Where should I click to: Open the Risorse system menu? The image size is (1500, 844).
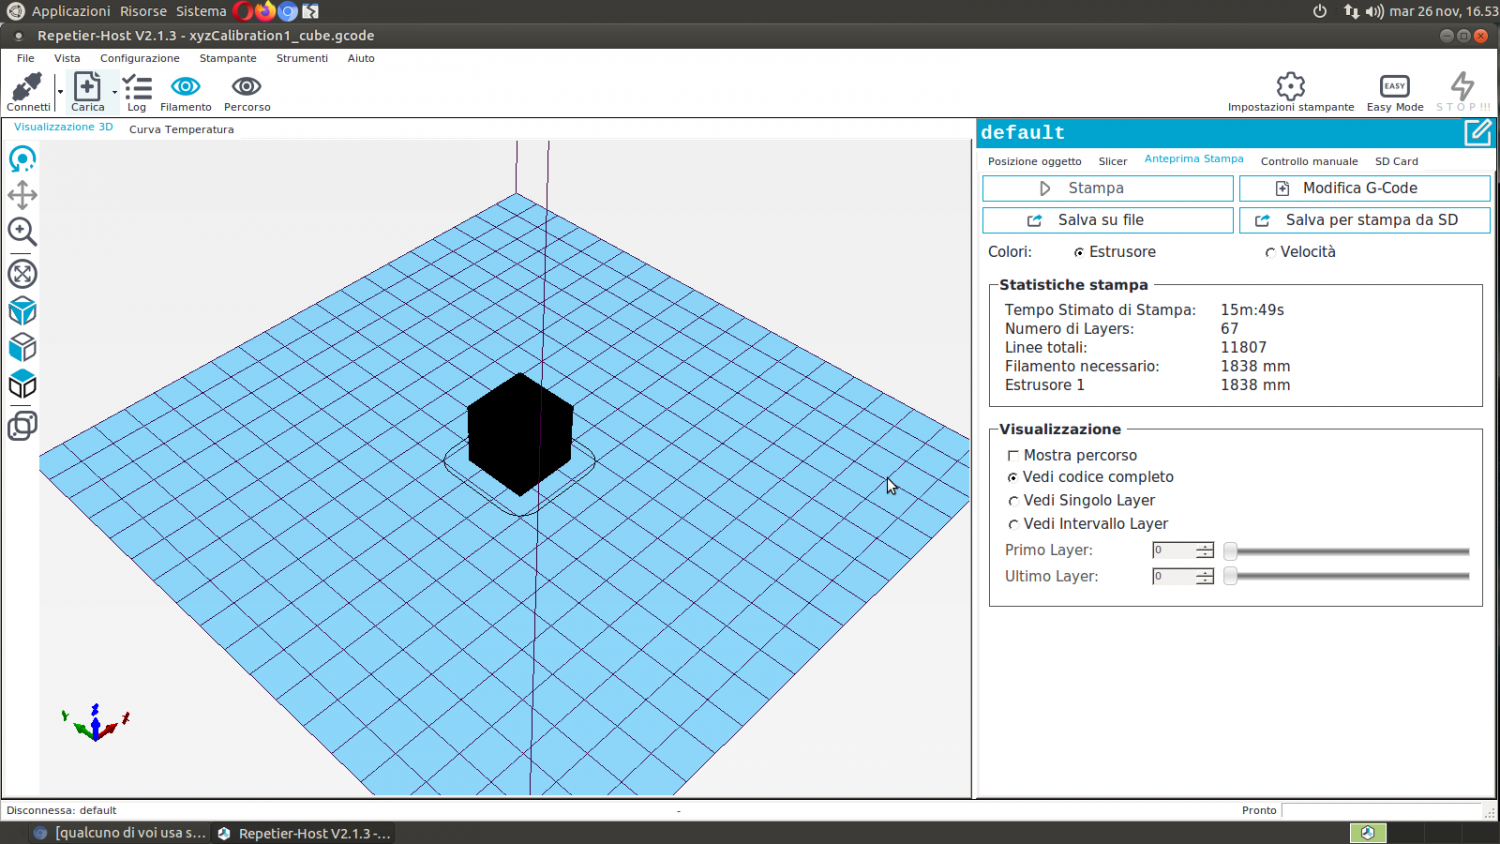(x=143, y=11)
